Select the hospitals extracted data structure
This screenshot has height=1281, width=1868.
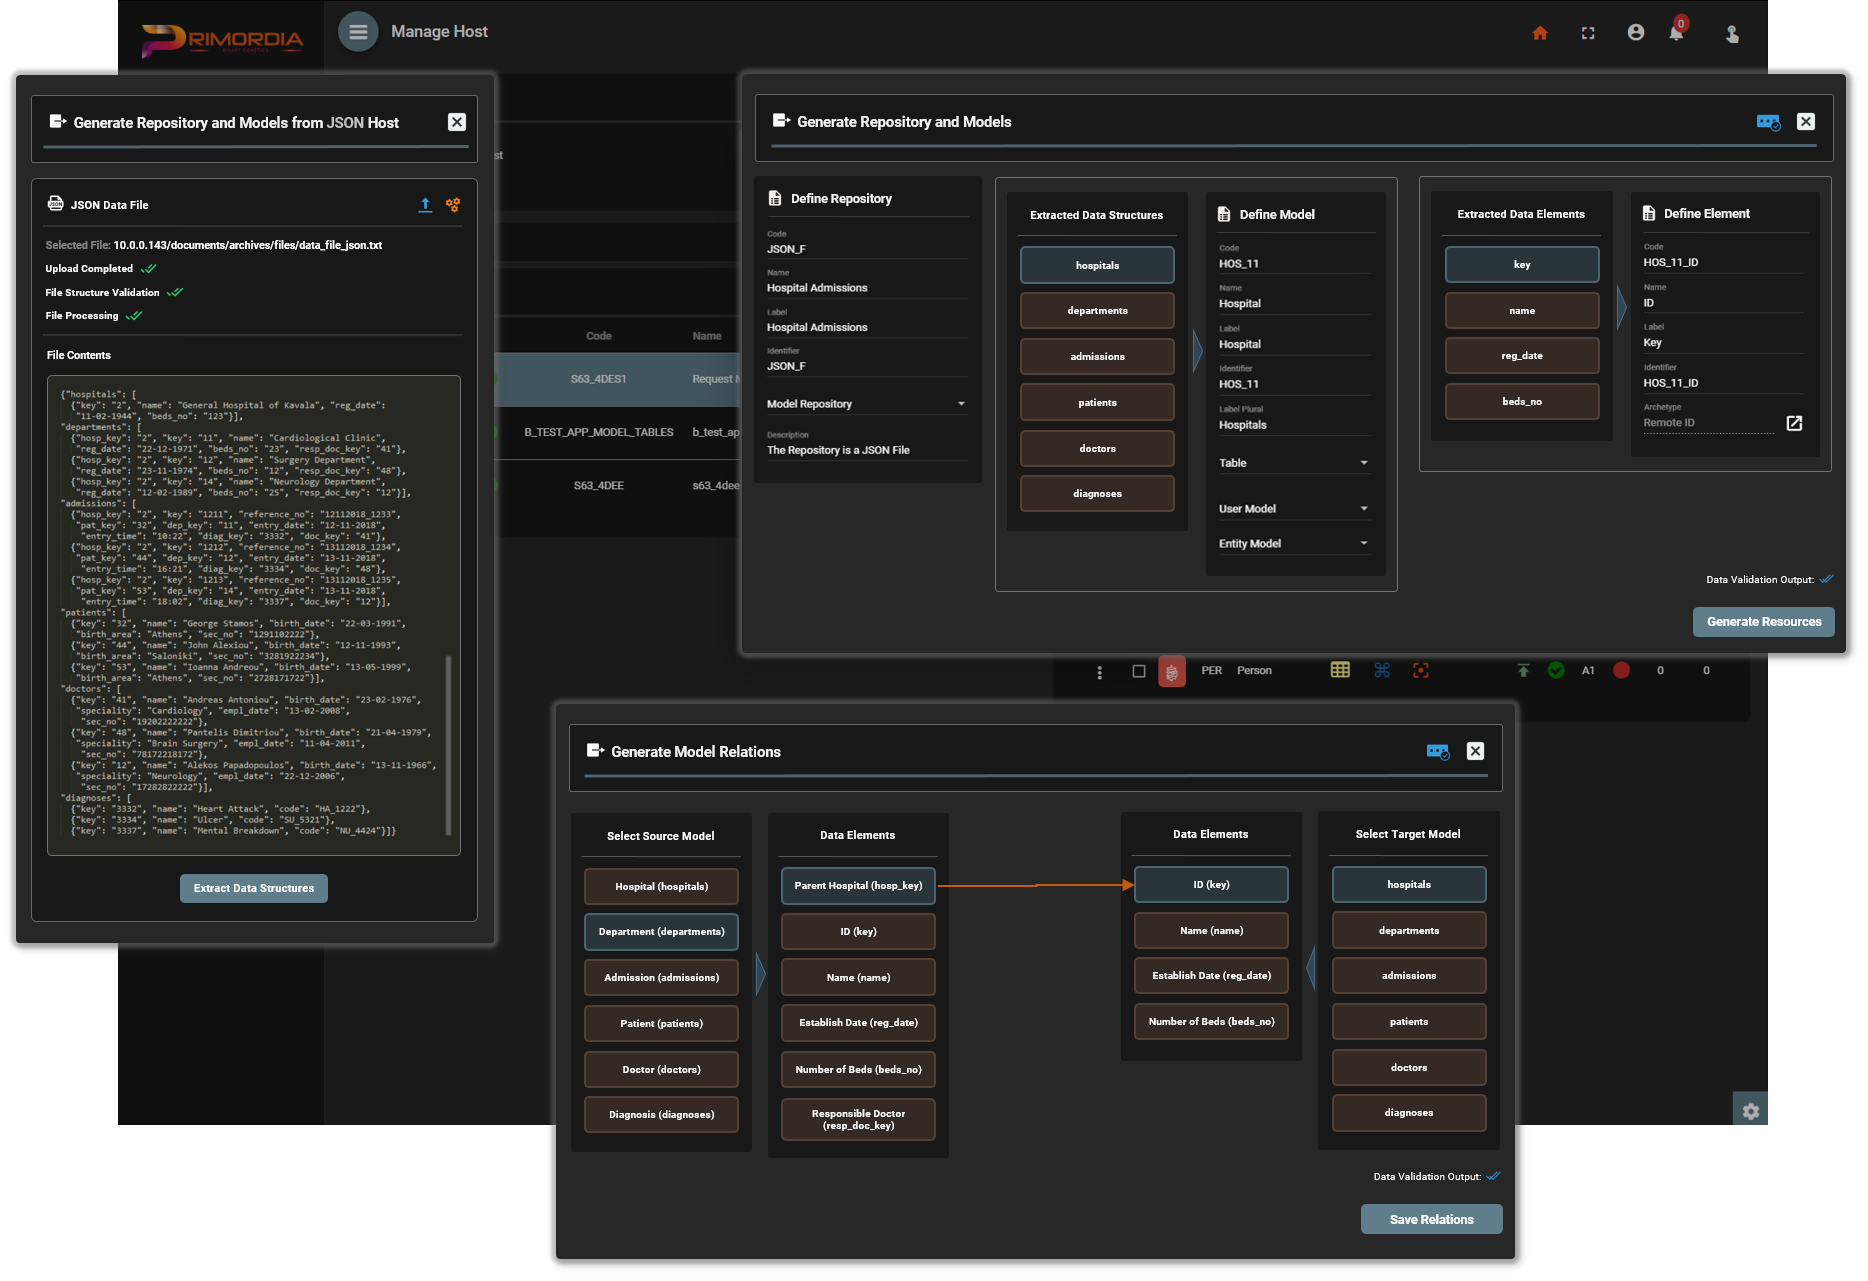[x=1097, y=265]
